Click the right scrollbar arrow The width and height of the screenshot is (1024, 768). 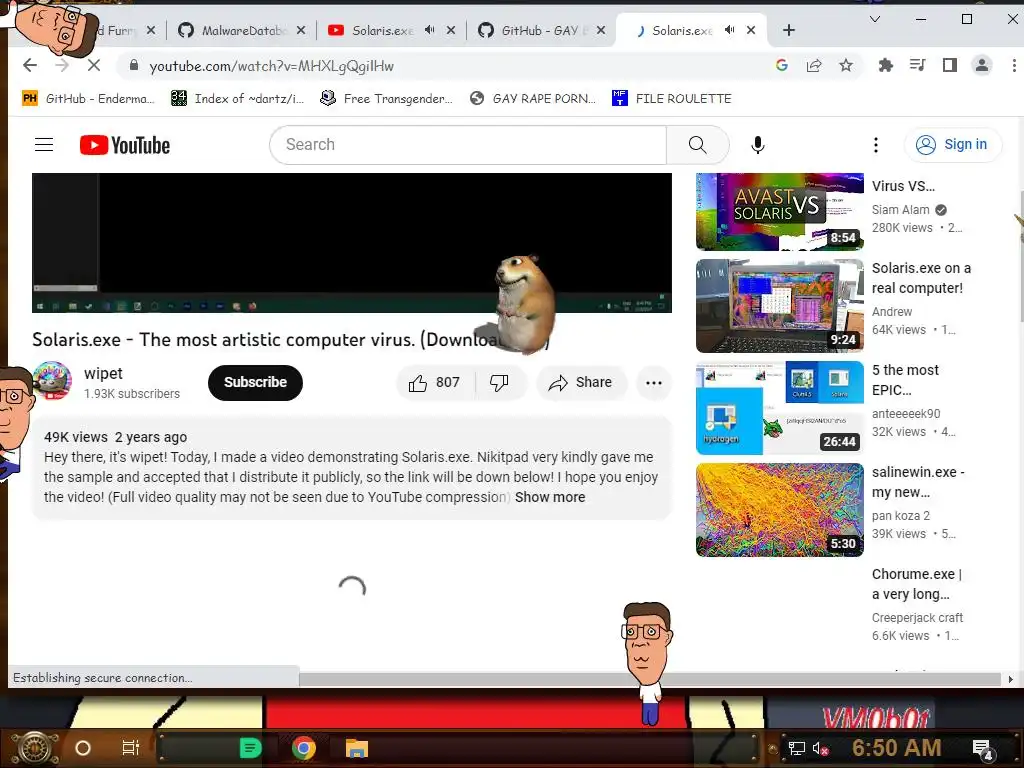(1010, 679)
